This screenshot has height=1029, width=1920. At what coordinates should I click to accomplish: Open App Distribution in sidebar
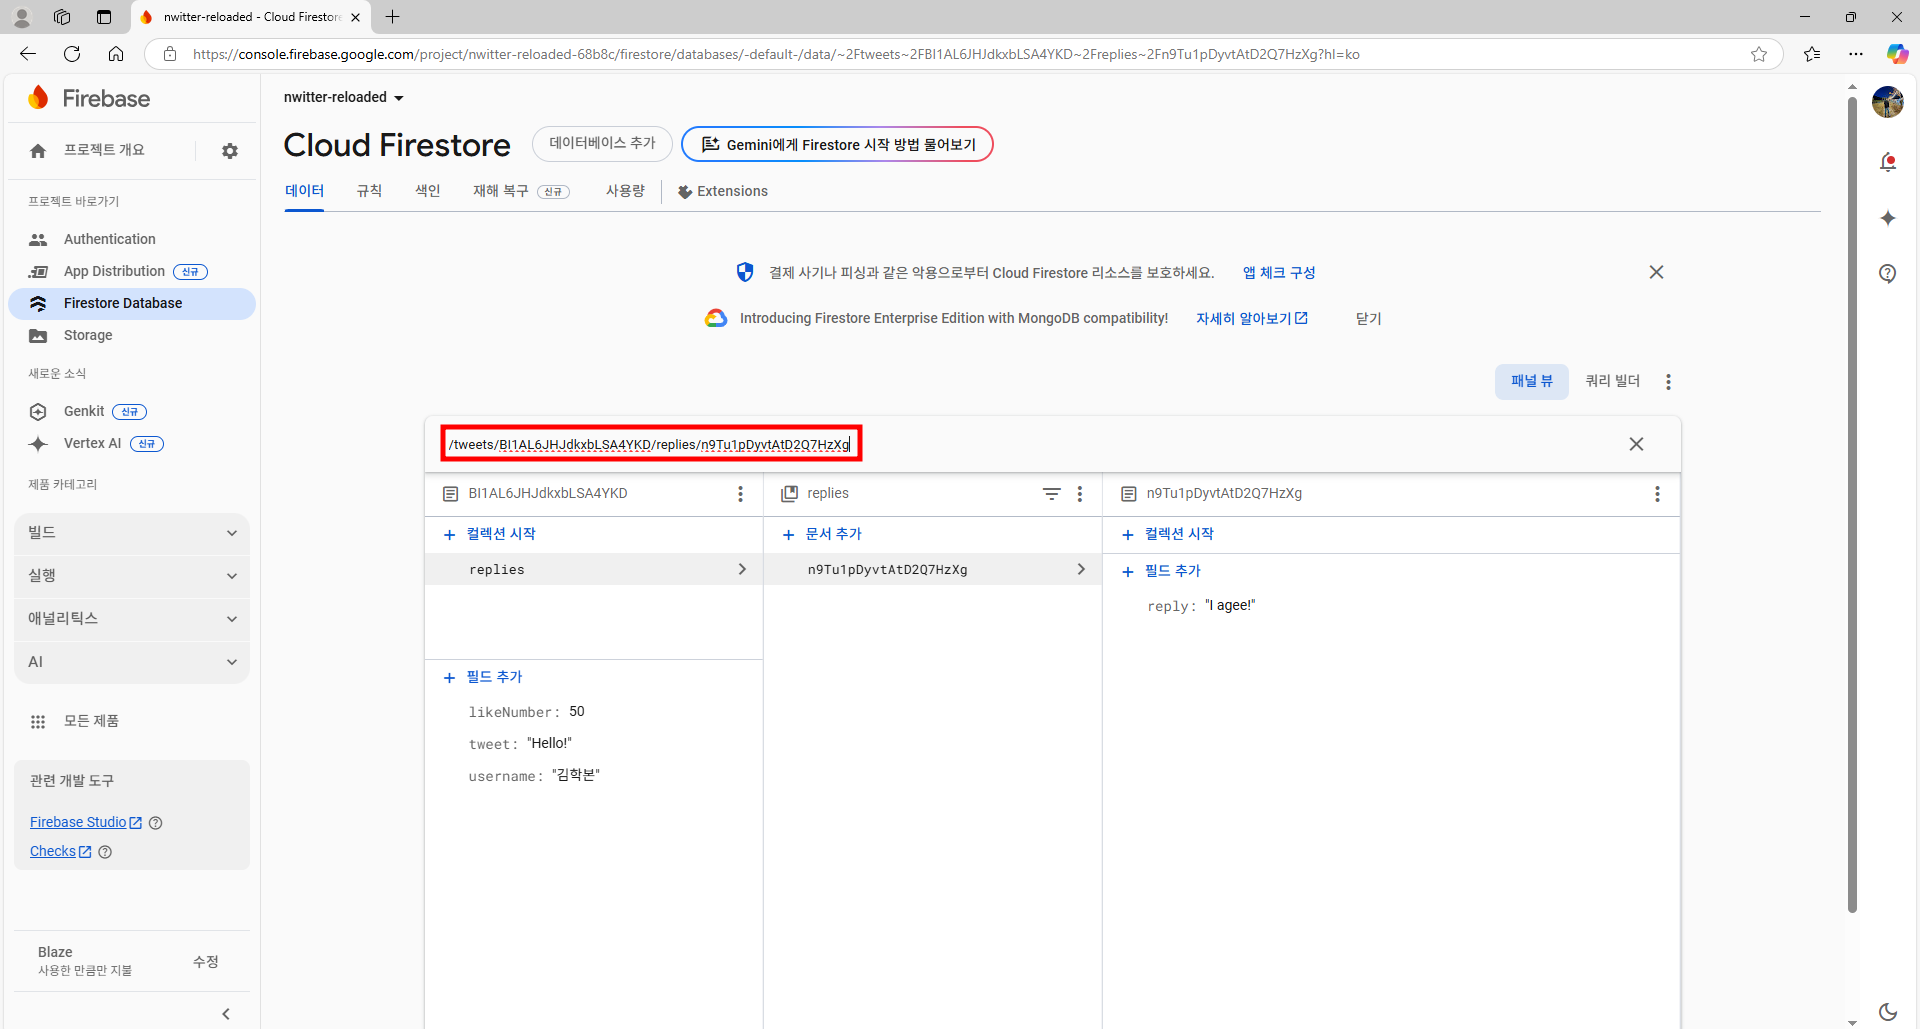pos(115,271)
